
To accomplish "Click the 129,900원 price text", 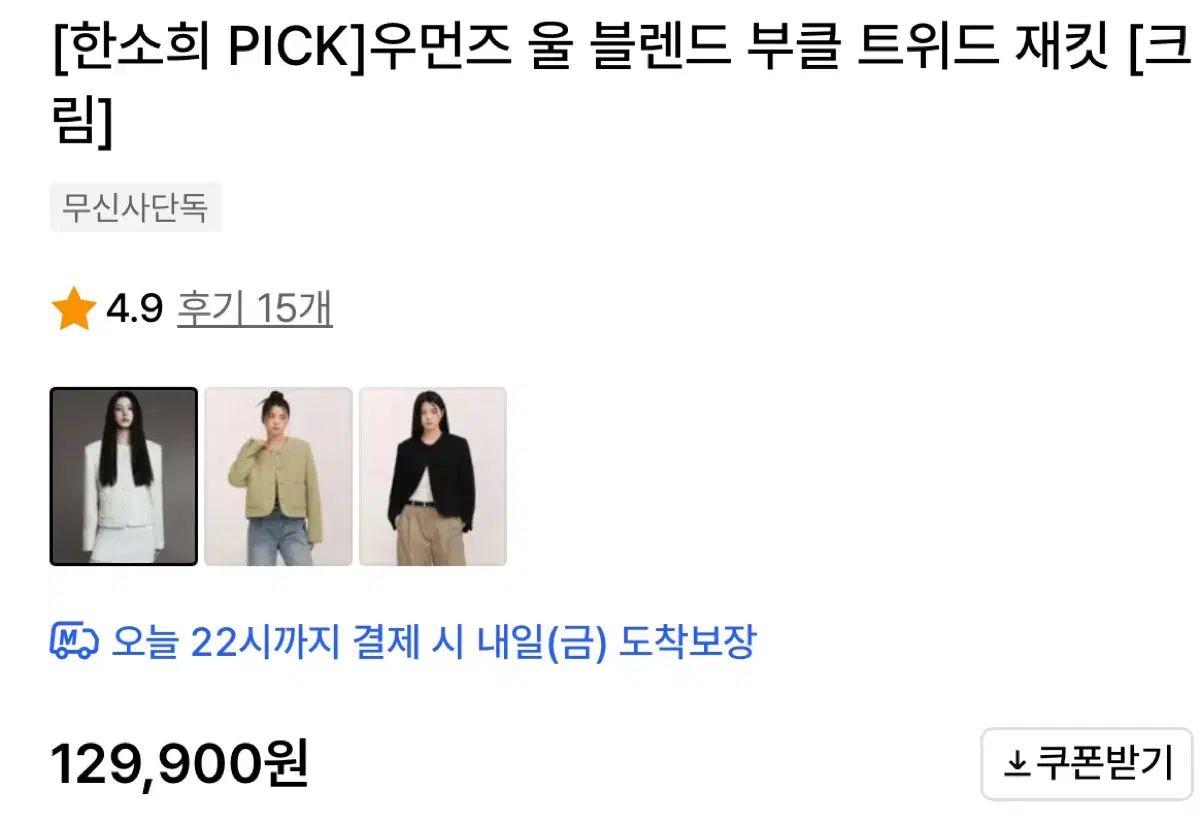I will (179, 765).
